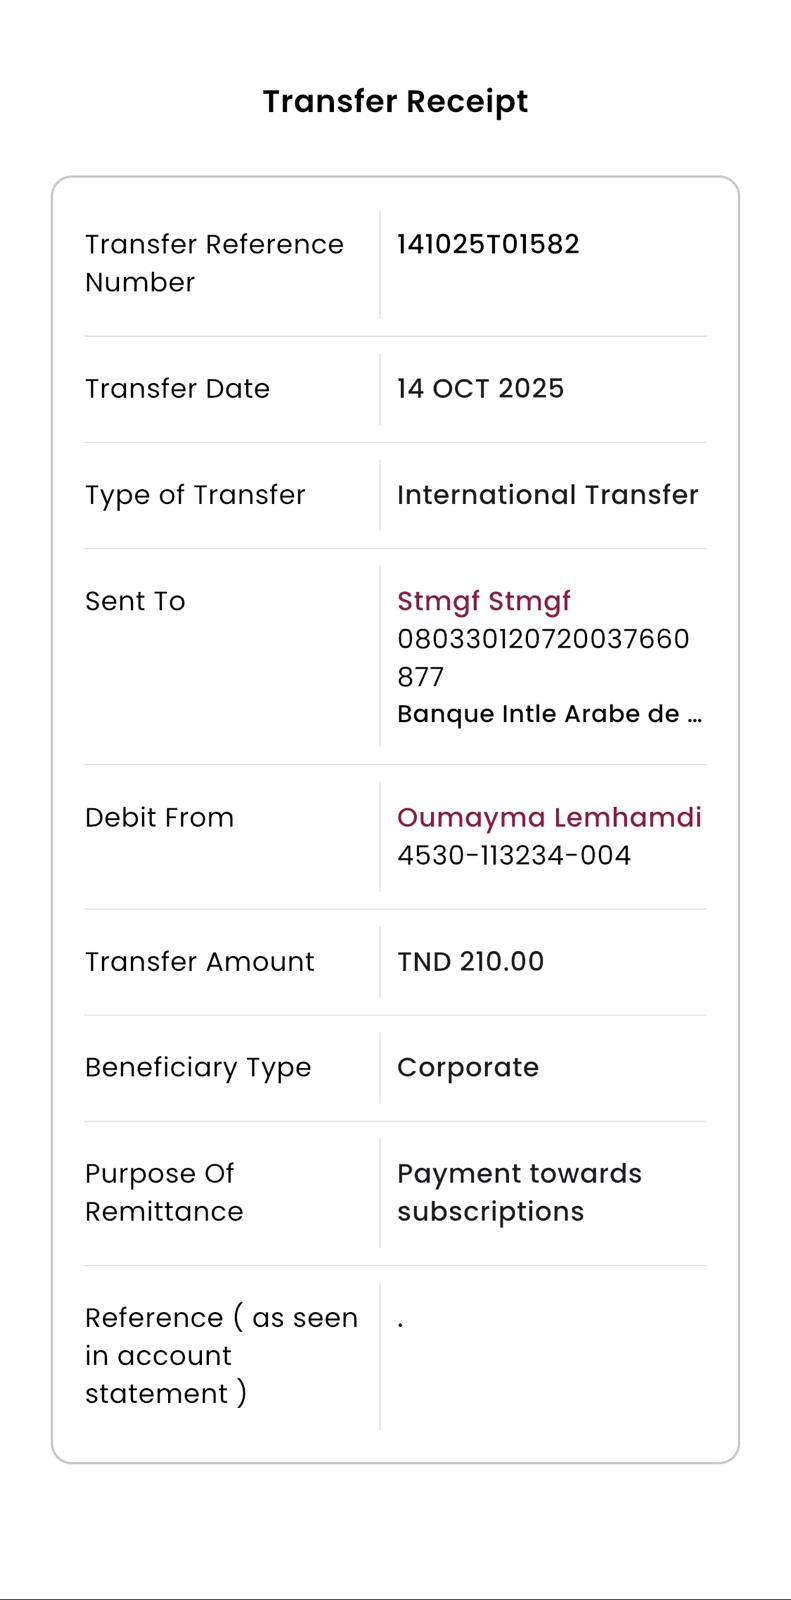Click the Reference as seen in account statement label
791x1600 pixels.
[221, 1355]
